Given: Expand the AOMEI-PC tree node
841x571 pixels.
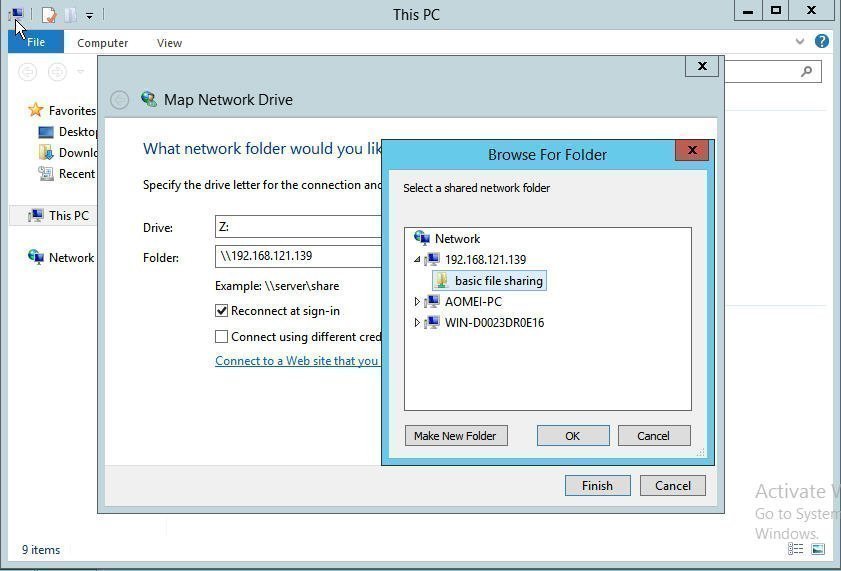Looking at the screenshot, I should pos(417,302).
